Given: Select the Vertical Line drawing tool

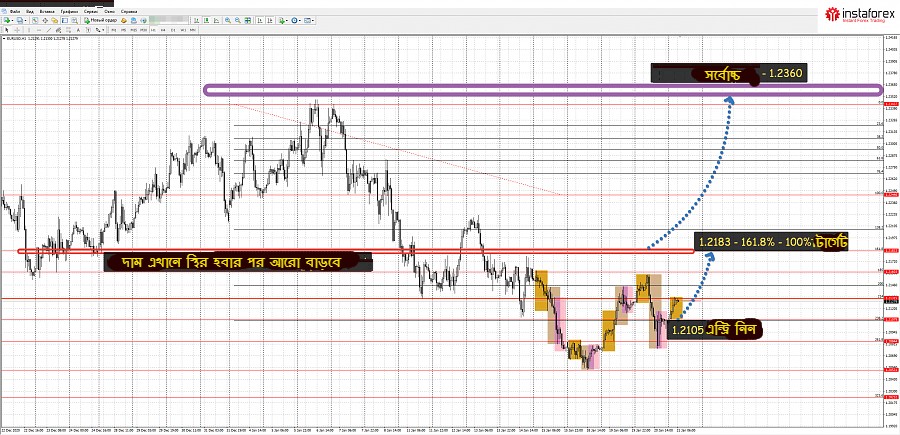Looking at the screenshot, I should click(29, 30).
